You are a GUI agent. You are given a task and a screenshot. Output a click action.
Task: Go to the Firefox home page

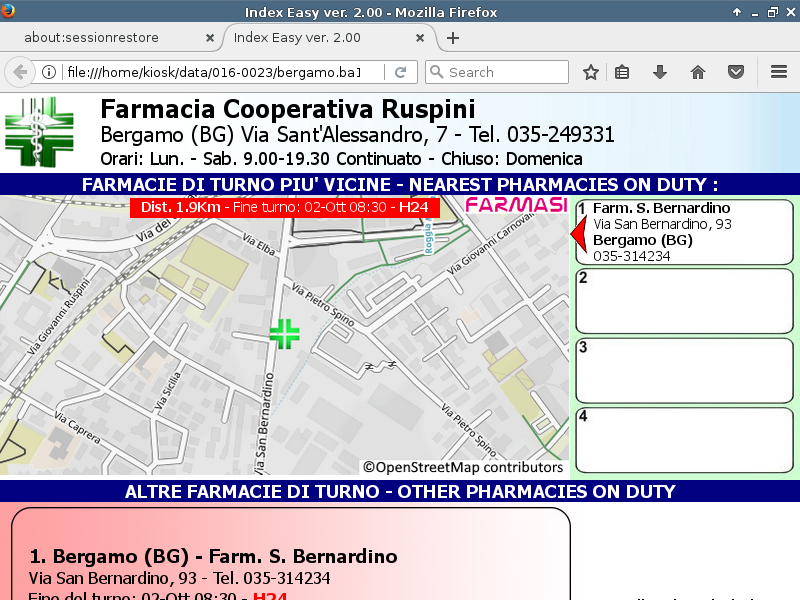[698, 72]
